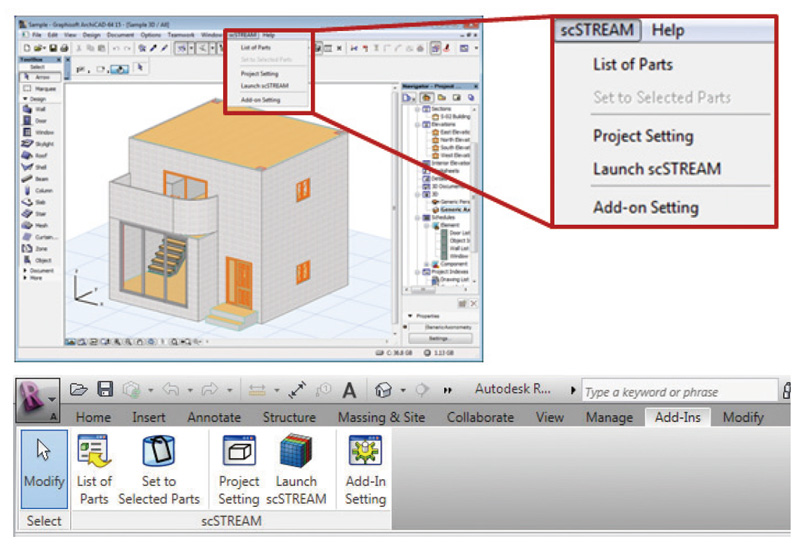Click the Insert ribbon tab in Revit
This screenshot has height=547, width=800.
pos(148,417)
